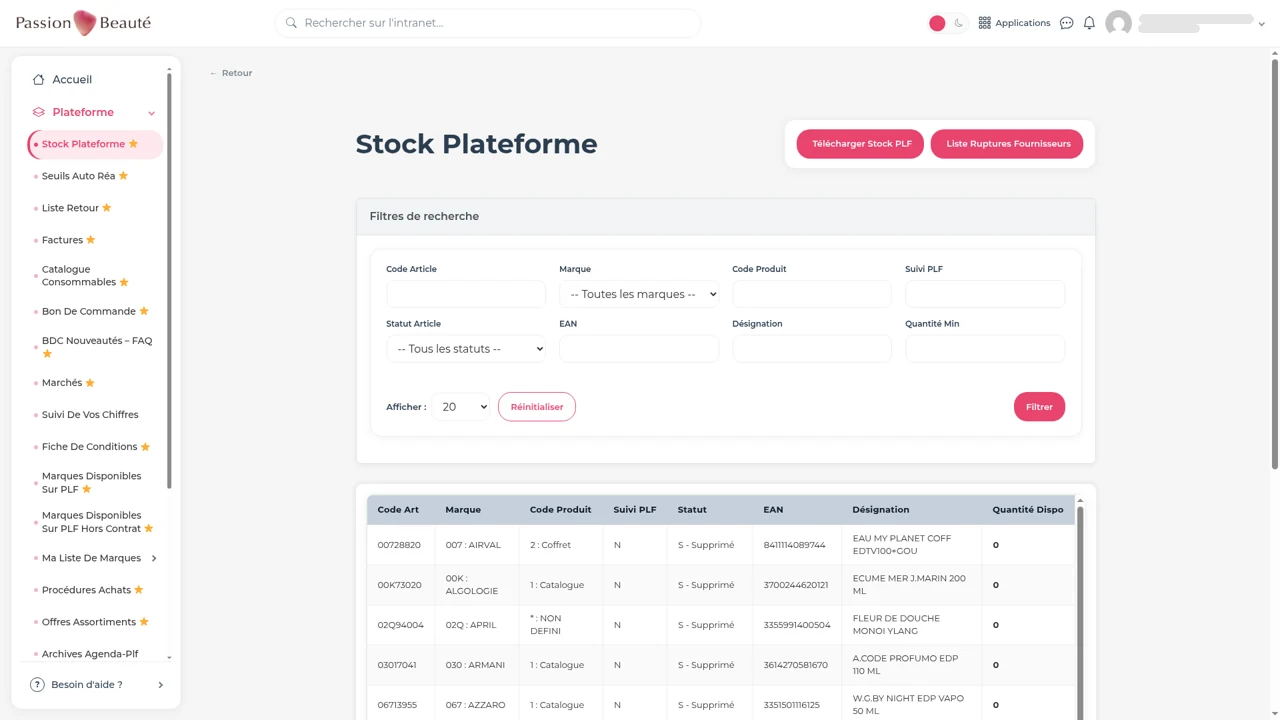Collapse the Plateforme menu chevron

[x=151, y=113]
